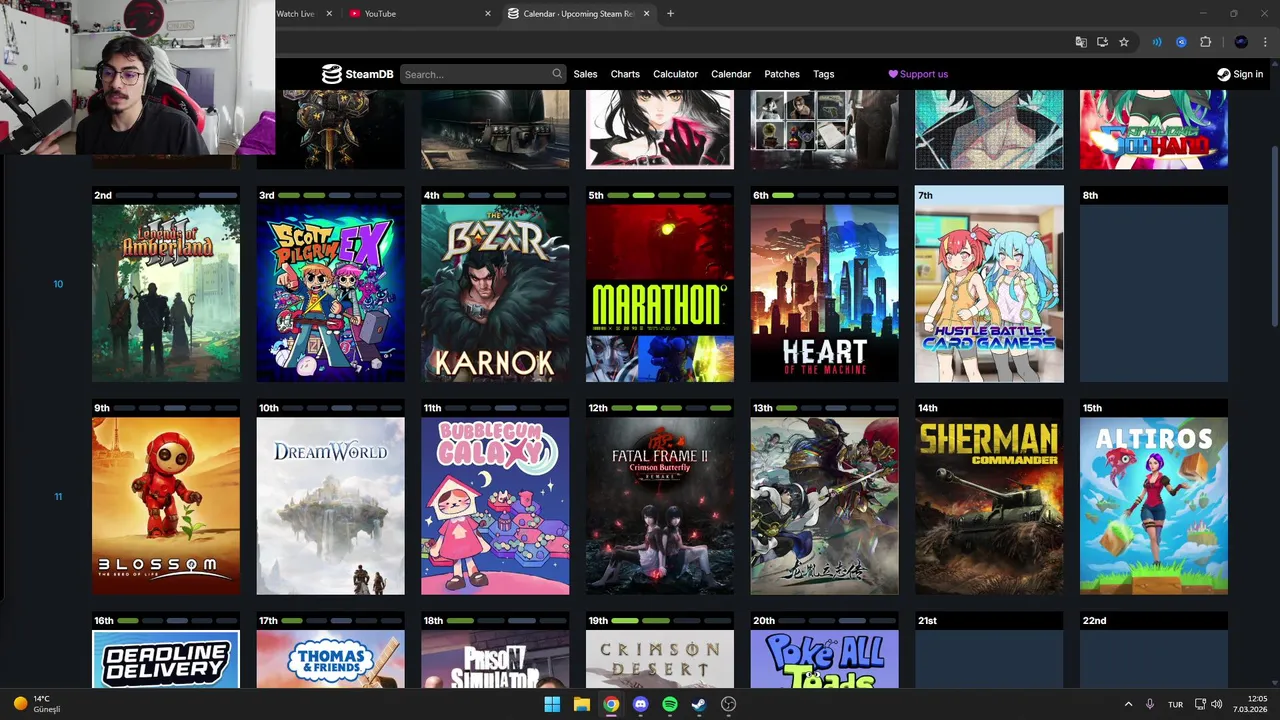The width and height of the screenshot is (1280, 720).
Task: Click week number 11 label
Action: pyautogui.click(x=58, y=497)
